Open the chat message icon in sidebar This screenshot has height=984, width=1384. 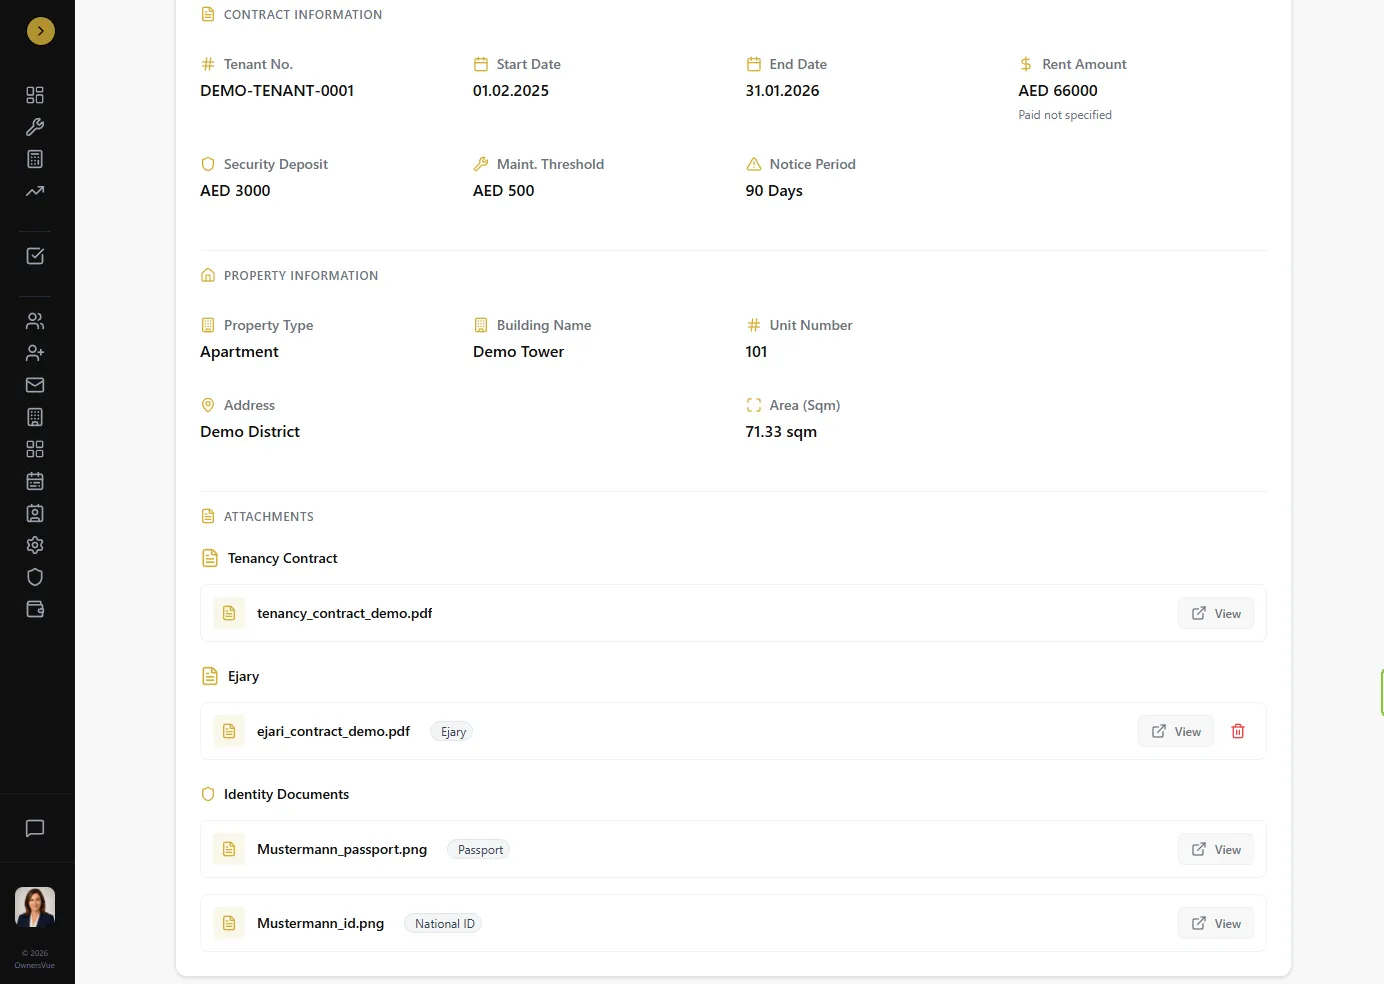click(x=35, y=828)
